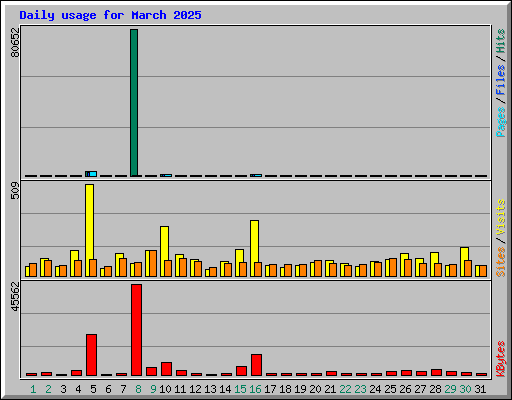Click the blue "Files" legend label
This screenshot has width=512, height=400.
click(500, 79)
